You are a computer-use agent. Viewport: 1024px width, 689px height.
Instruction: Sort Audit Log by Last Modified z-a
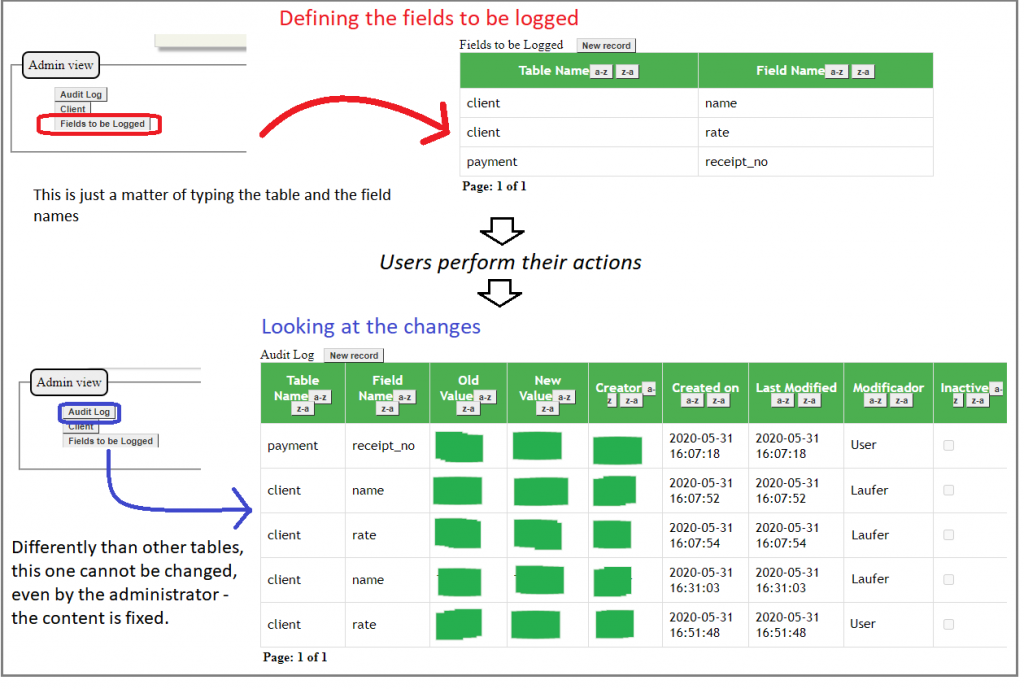pos(809,401)
